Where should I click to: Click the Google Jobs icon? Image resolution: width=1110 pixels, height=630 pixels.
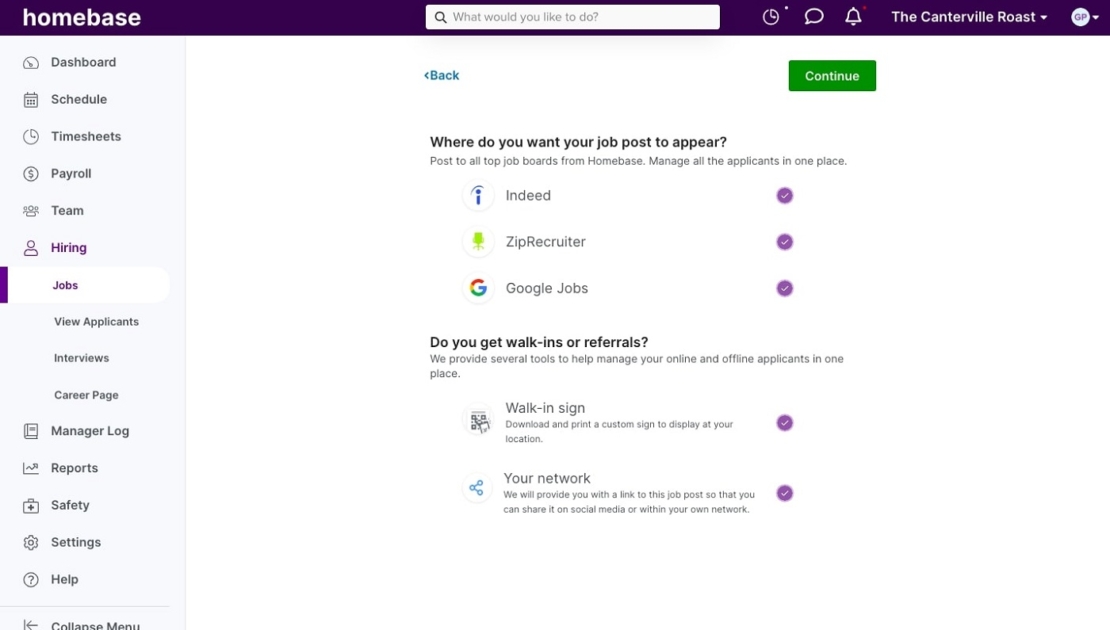coord(478,288)
